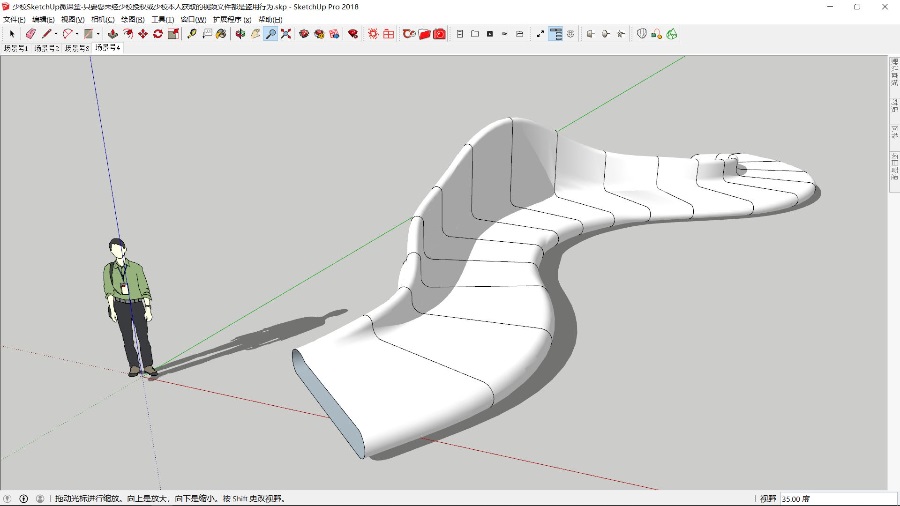The width and height of the screenshot is (900, 506).
Task: Click the green lock with orange dot icon
Action: tap(657, 34)
